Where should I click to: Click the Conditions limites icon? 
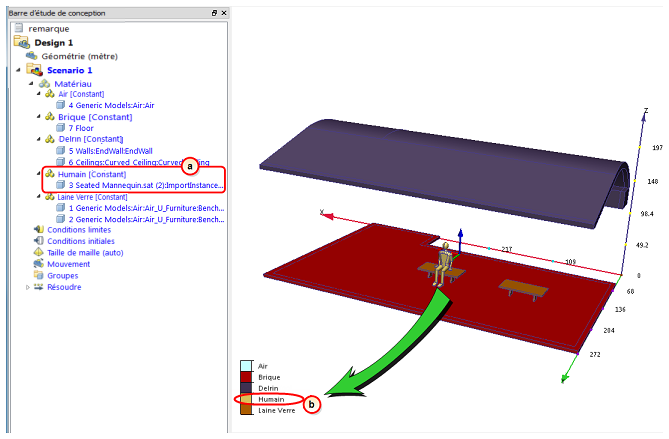(39, 230)
